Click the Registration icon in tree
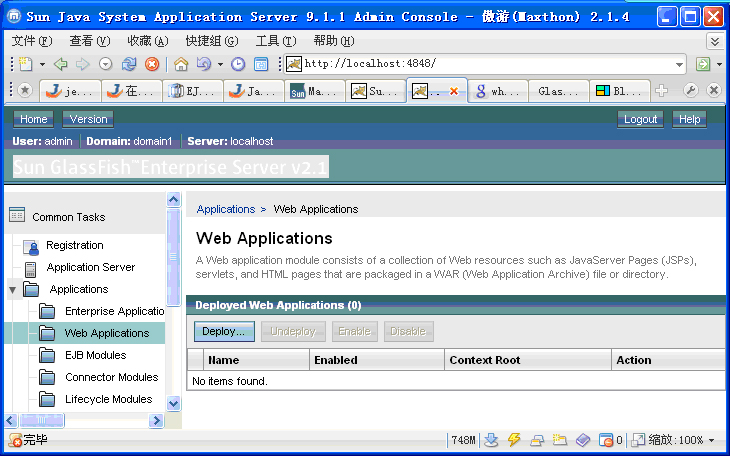This screenshot has height=456, width=730. click(x=31, y=246)
